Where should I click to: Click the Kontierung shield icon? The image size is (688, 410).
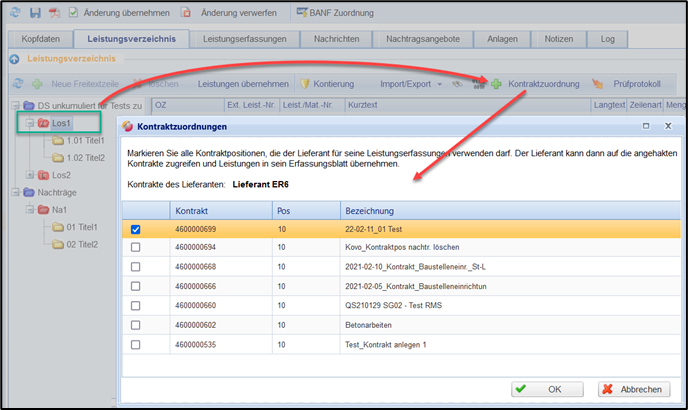click(305, 84)
